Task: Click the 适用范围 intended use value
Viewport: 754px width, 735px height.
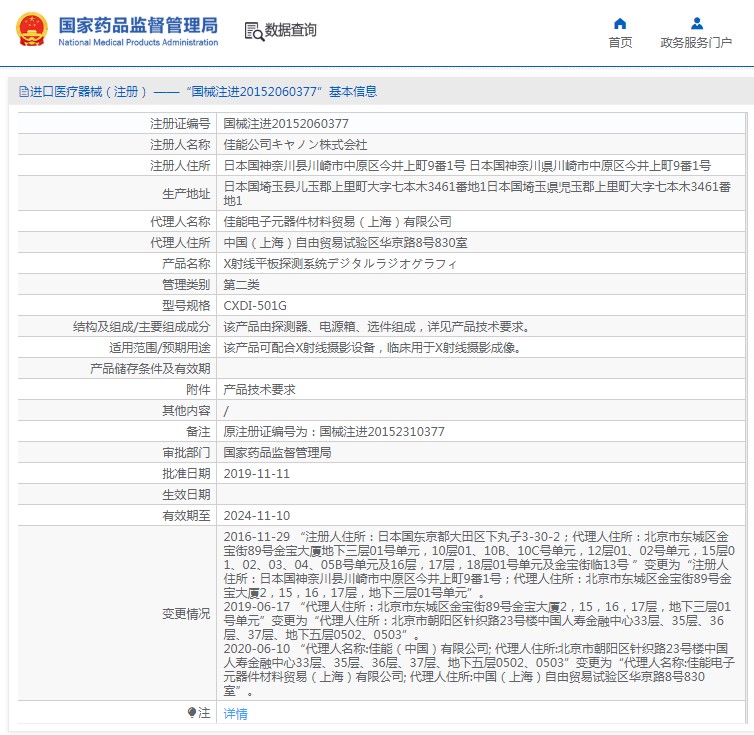Action: tap(373, 348)
